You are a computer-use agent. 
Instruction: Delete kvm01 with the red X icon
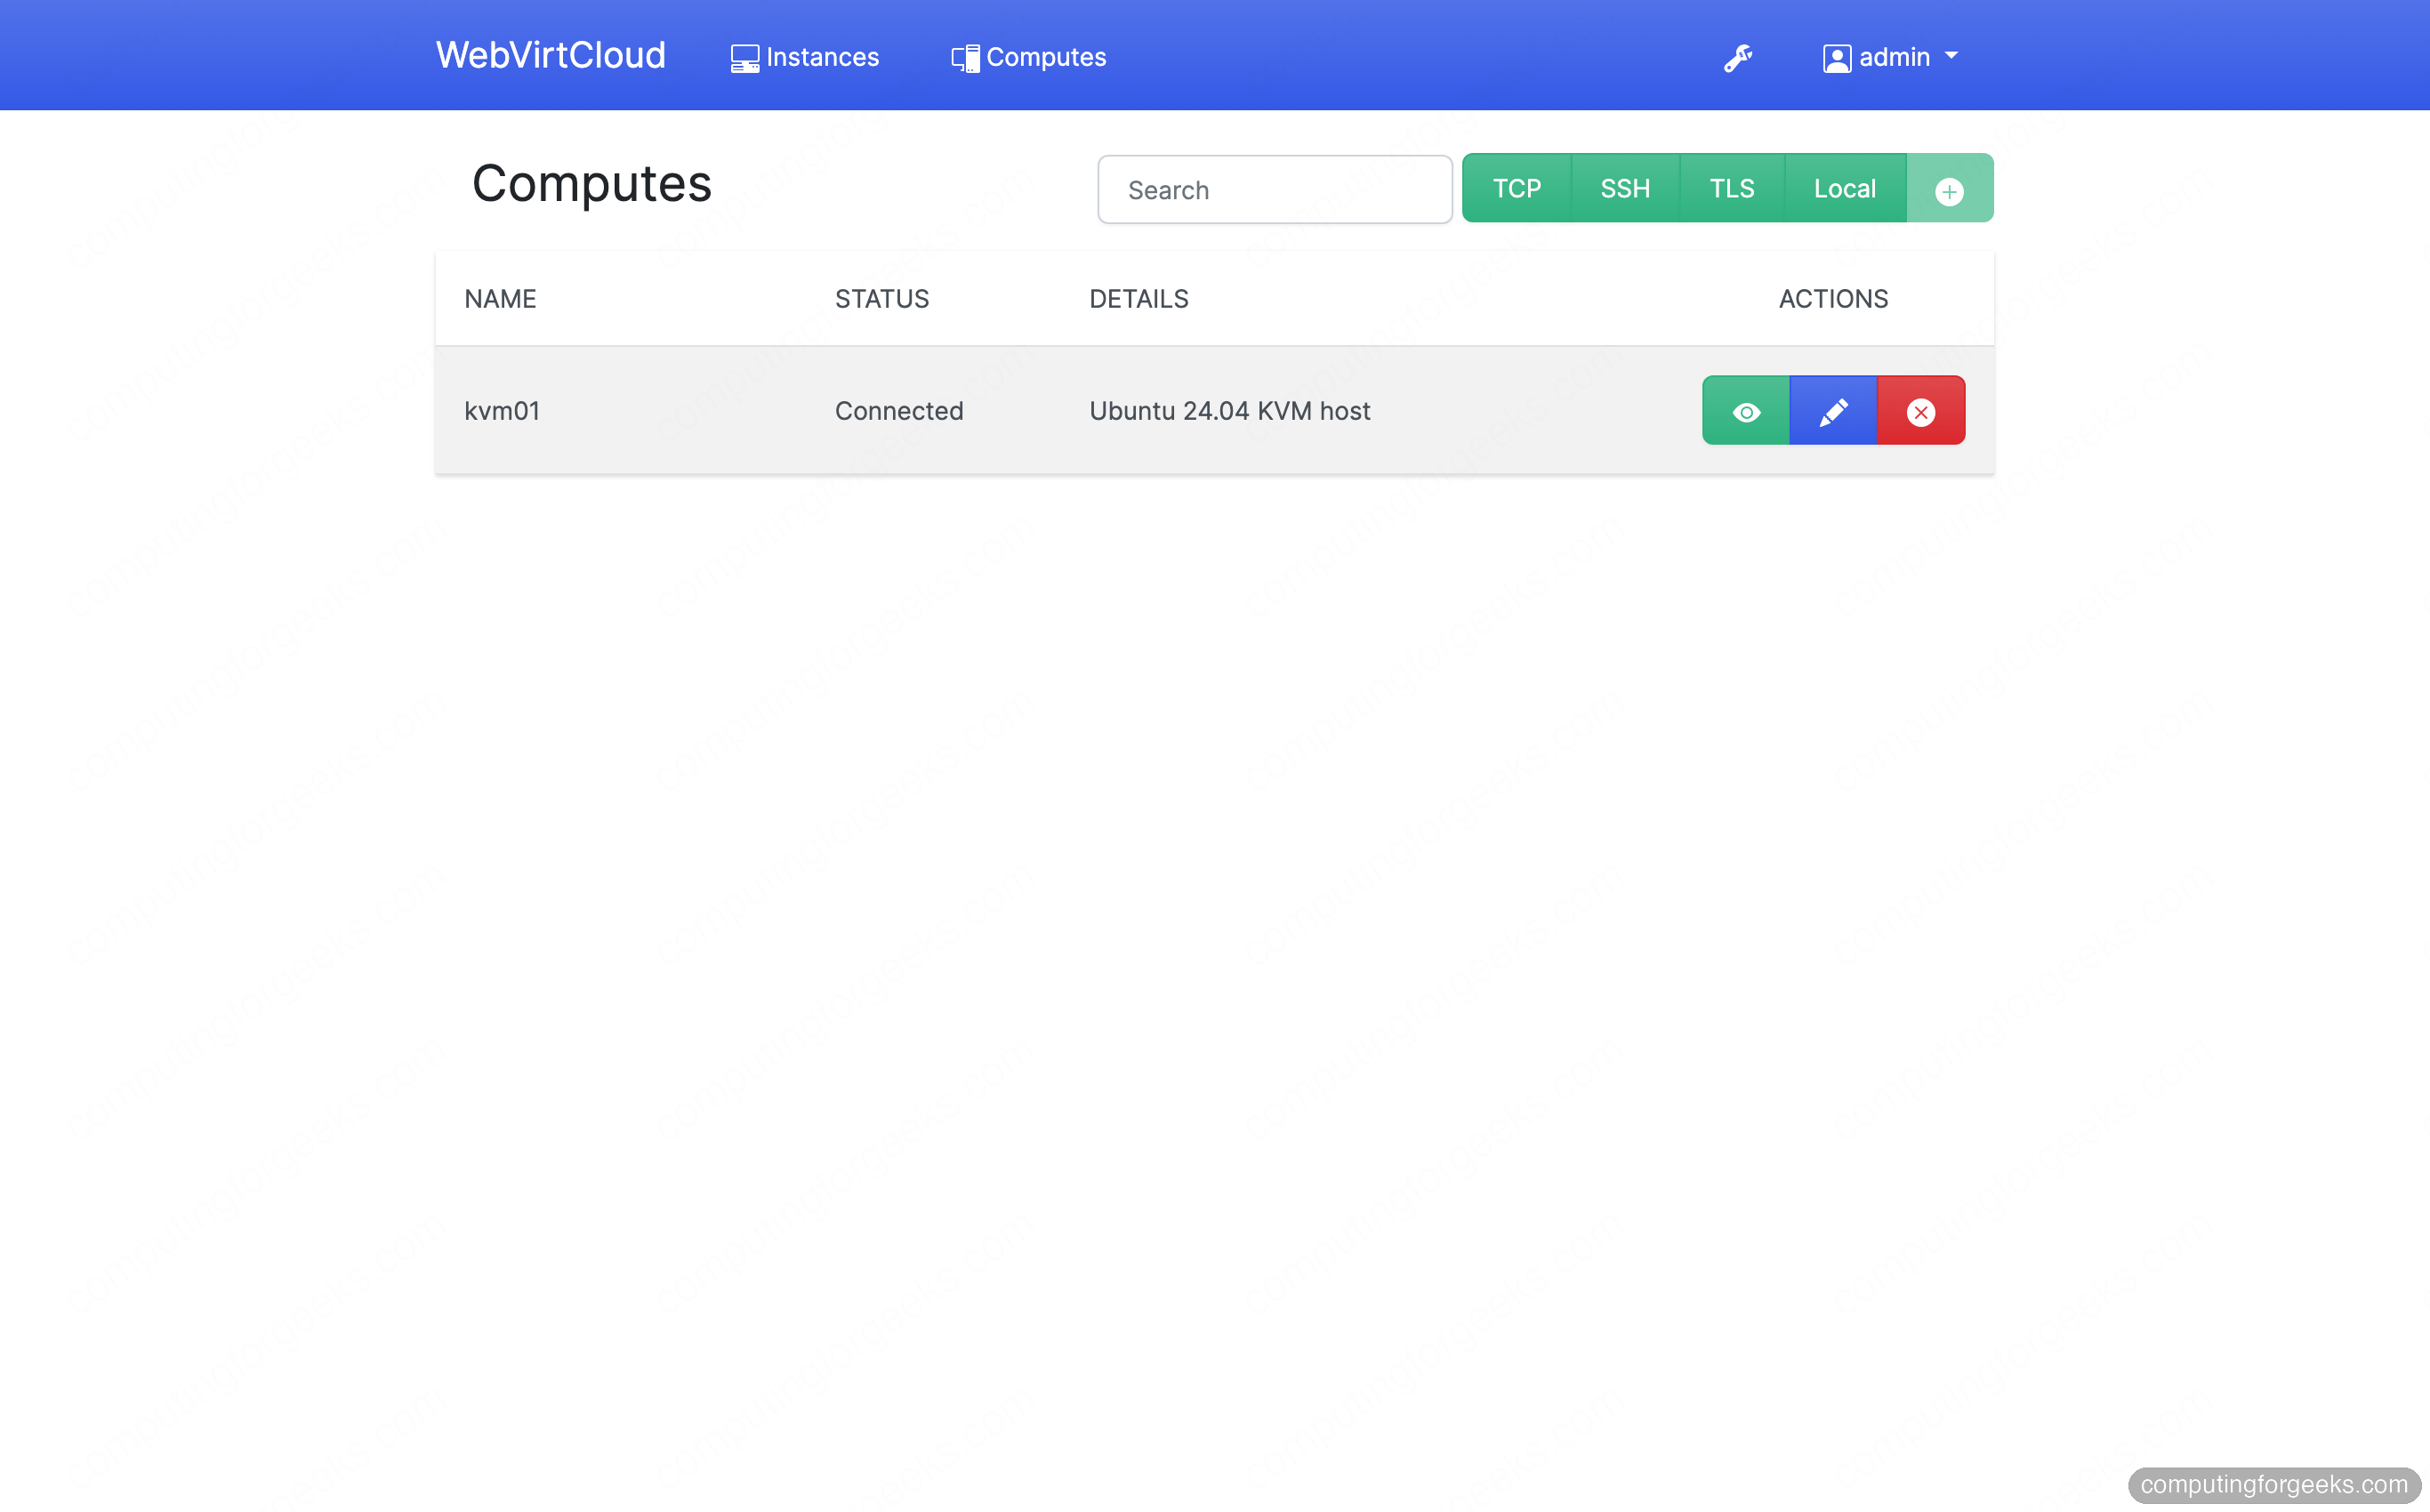tap(1921, 411)
